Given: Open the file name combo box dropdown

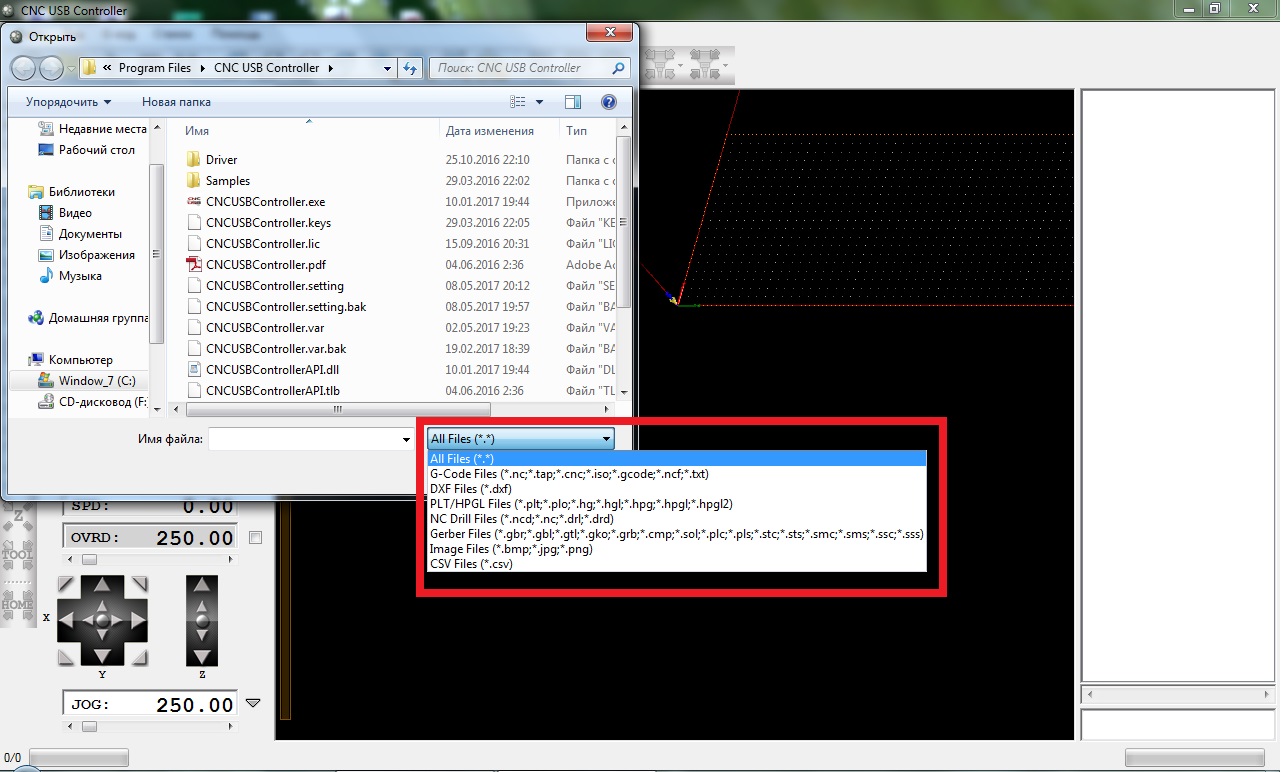Looking at the screenshot, I should 406,439.
